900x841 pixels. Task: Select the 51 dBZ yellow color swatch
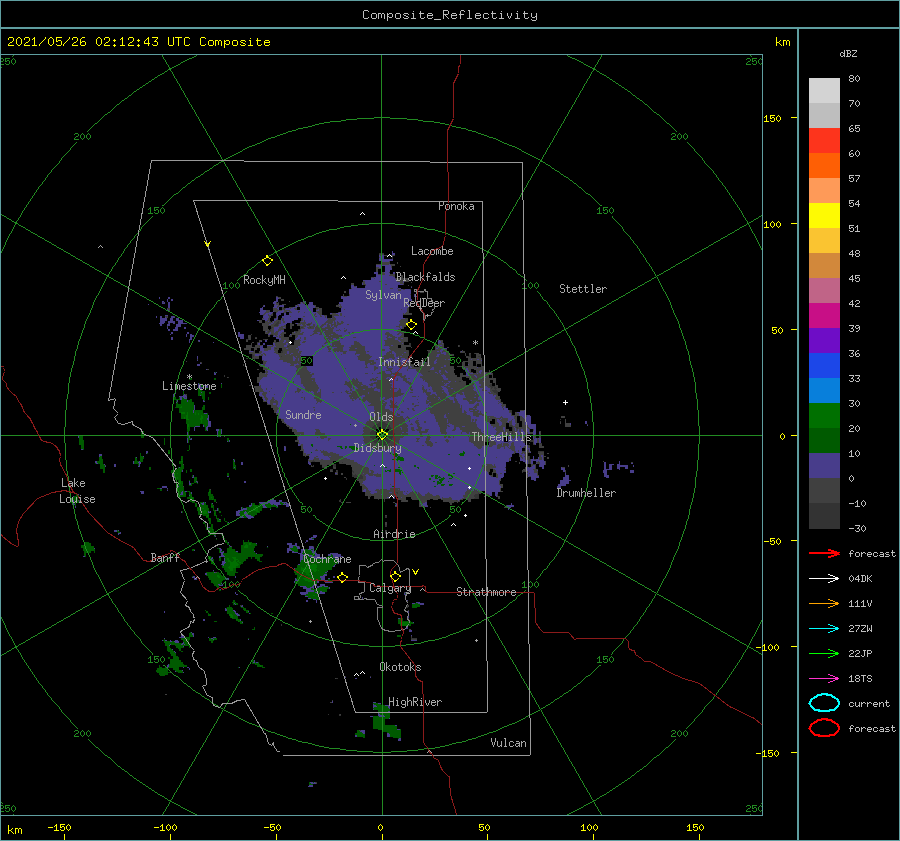tap(824, 215)
